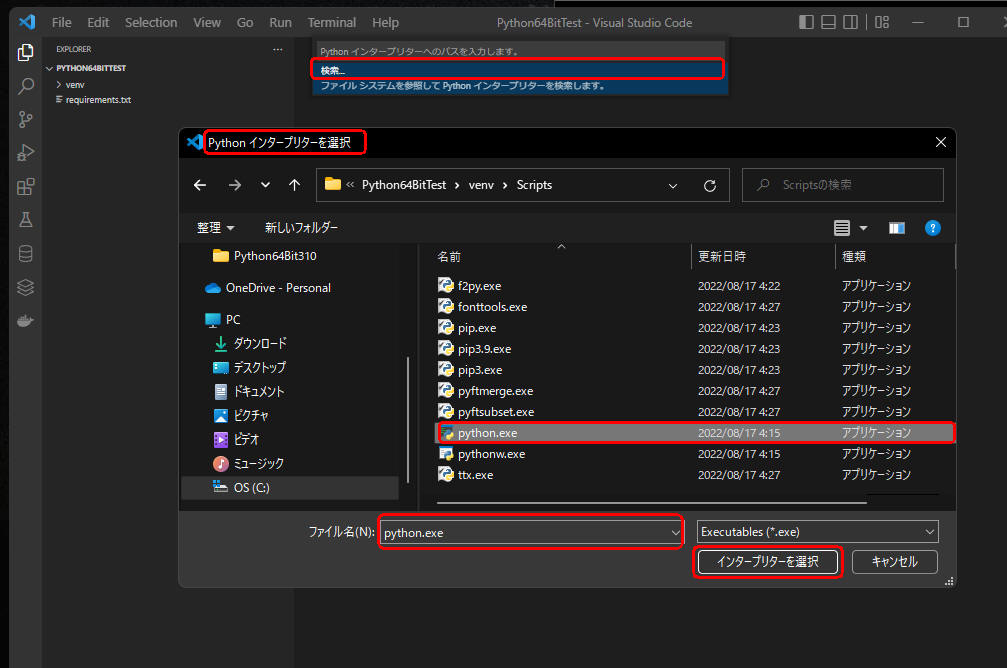
Task: Open the Explorer view in activity bar
Action: [26, 52]
